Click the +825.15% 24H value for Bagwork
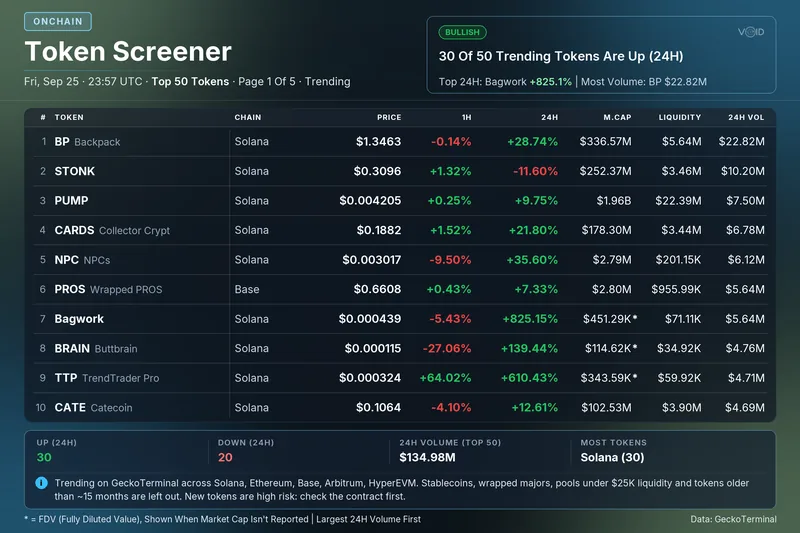Screen dimensions: 800x533 [x=530, y=319]
